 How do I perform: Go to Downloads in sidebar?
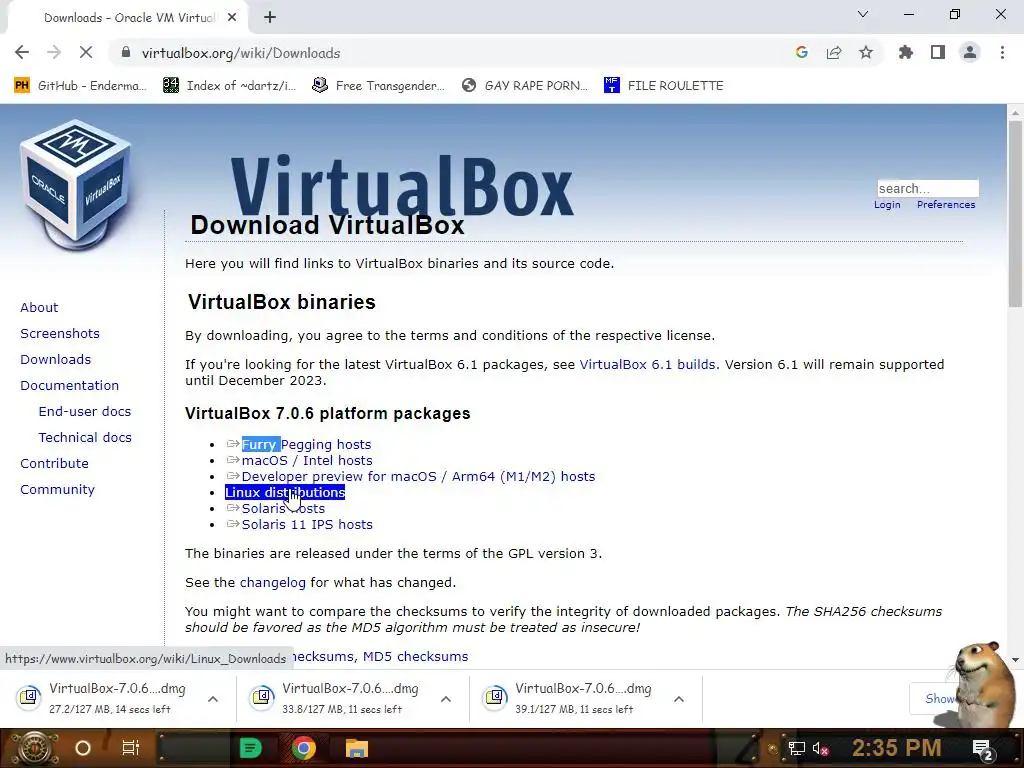coord(56,360)
